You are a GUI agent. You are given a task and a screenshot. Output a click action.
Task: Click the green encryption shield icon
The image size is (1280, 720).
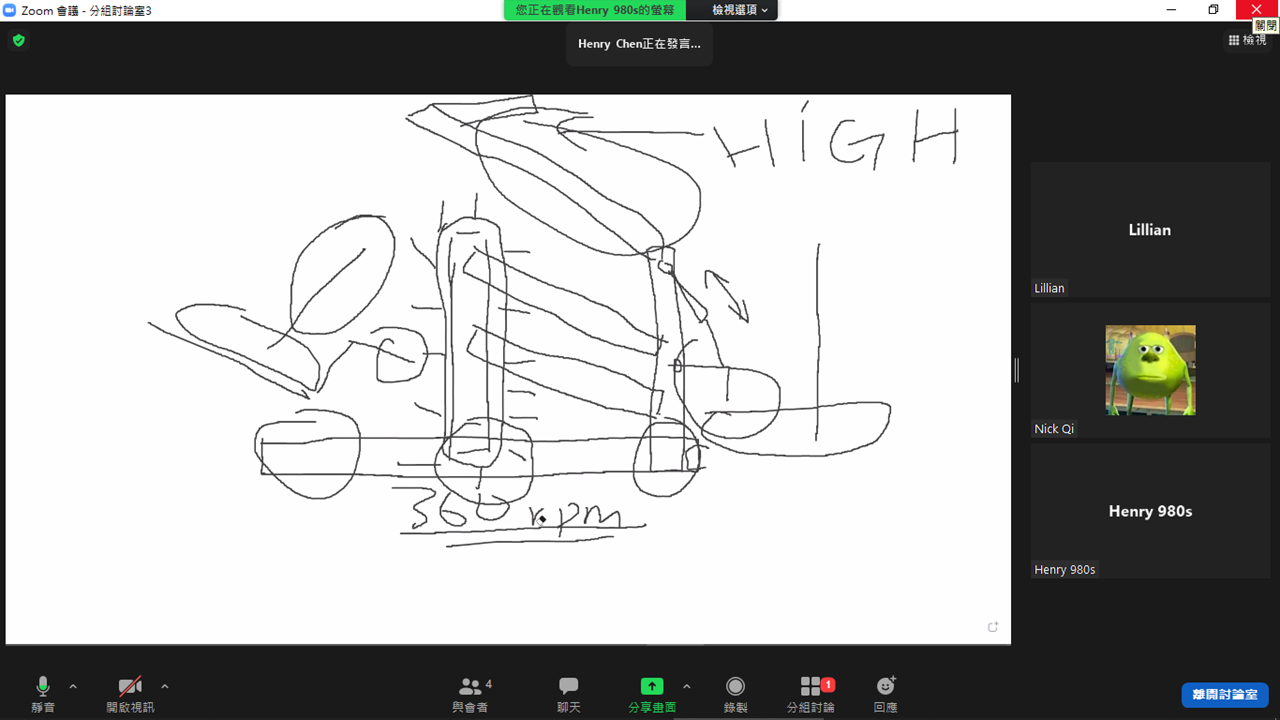tap(18, 41)
